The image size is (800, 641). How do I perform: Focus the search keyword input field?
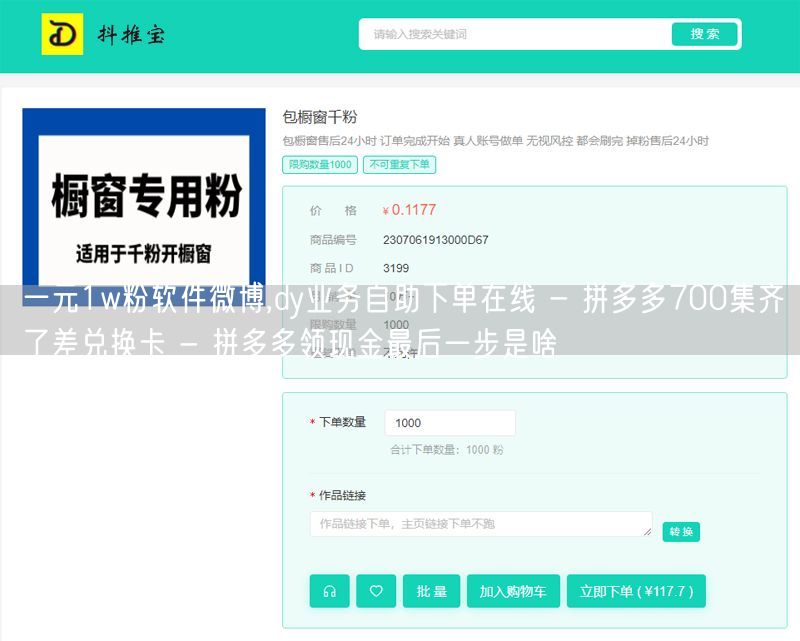pos(515,34)
